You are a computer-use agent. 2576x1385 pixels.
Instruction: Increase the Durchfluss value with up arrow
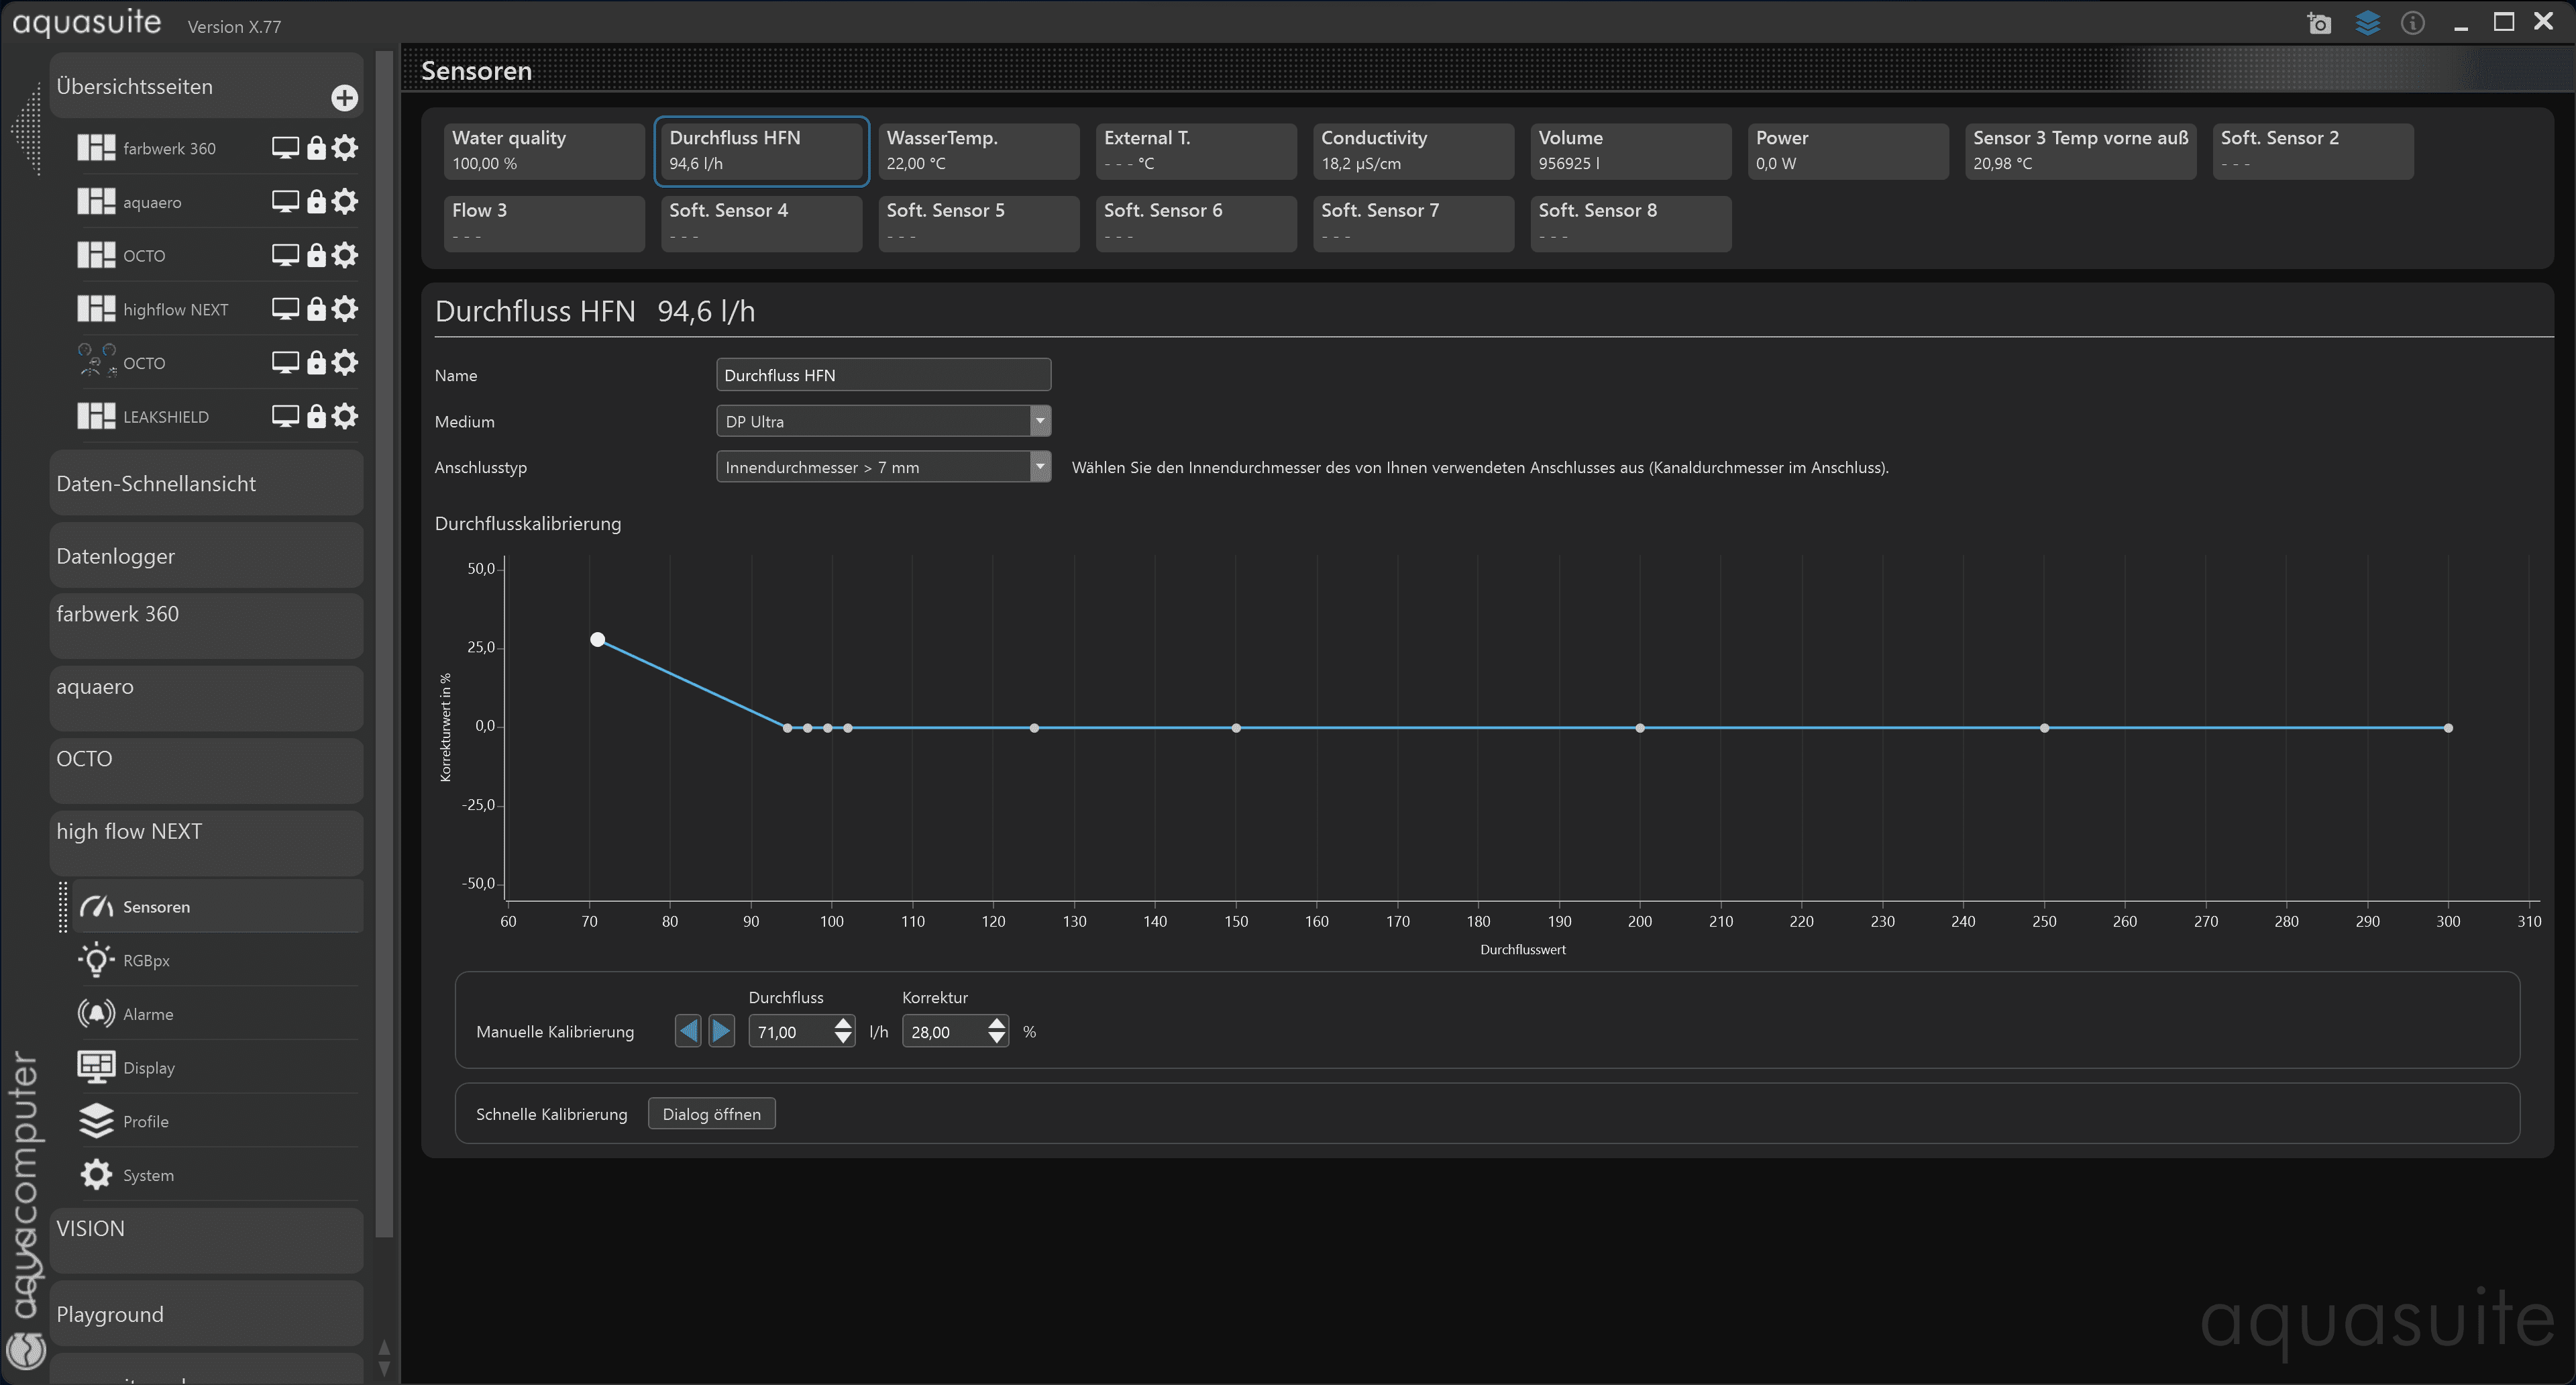pyautogui.click(x=843, y=1024)
